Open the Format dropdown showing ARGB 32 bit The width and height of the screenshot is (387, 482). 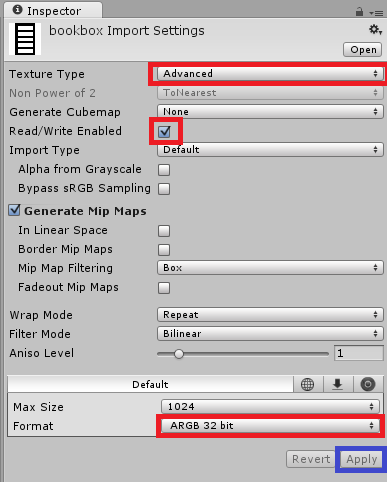270,426
